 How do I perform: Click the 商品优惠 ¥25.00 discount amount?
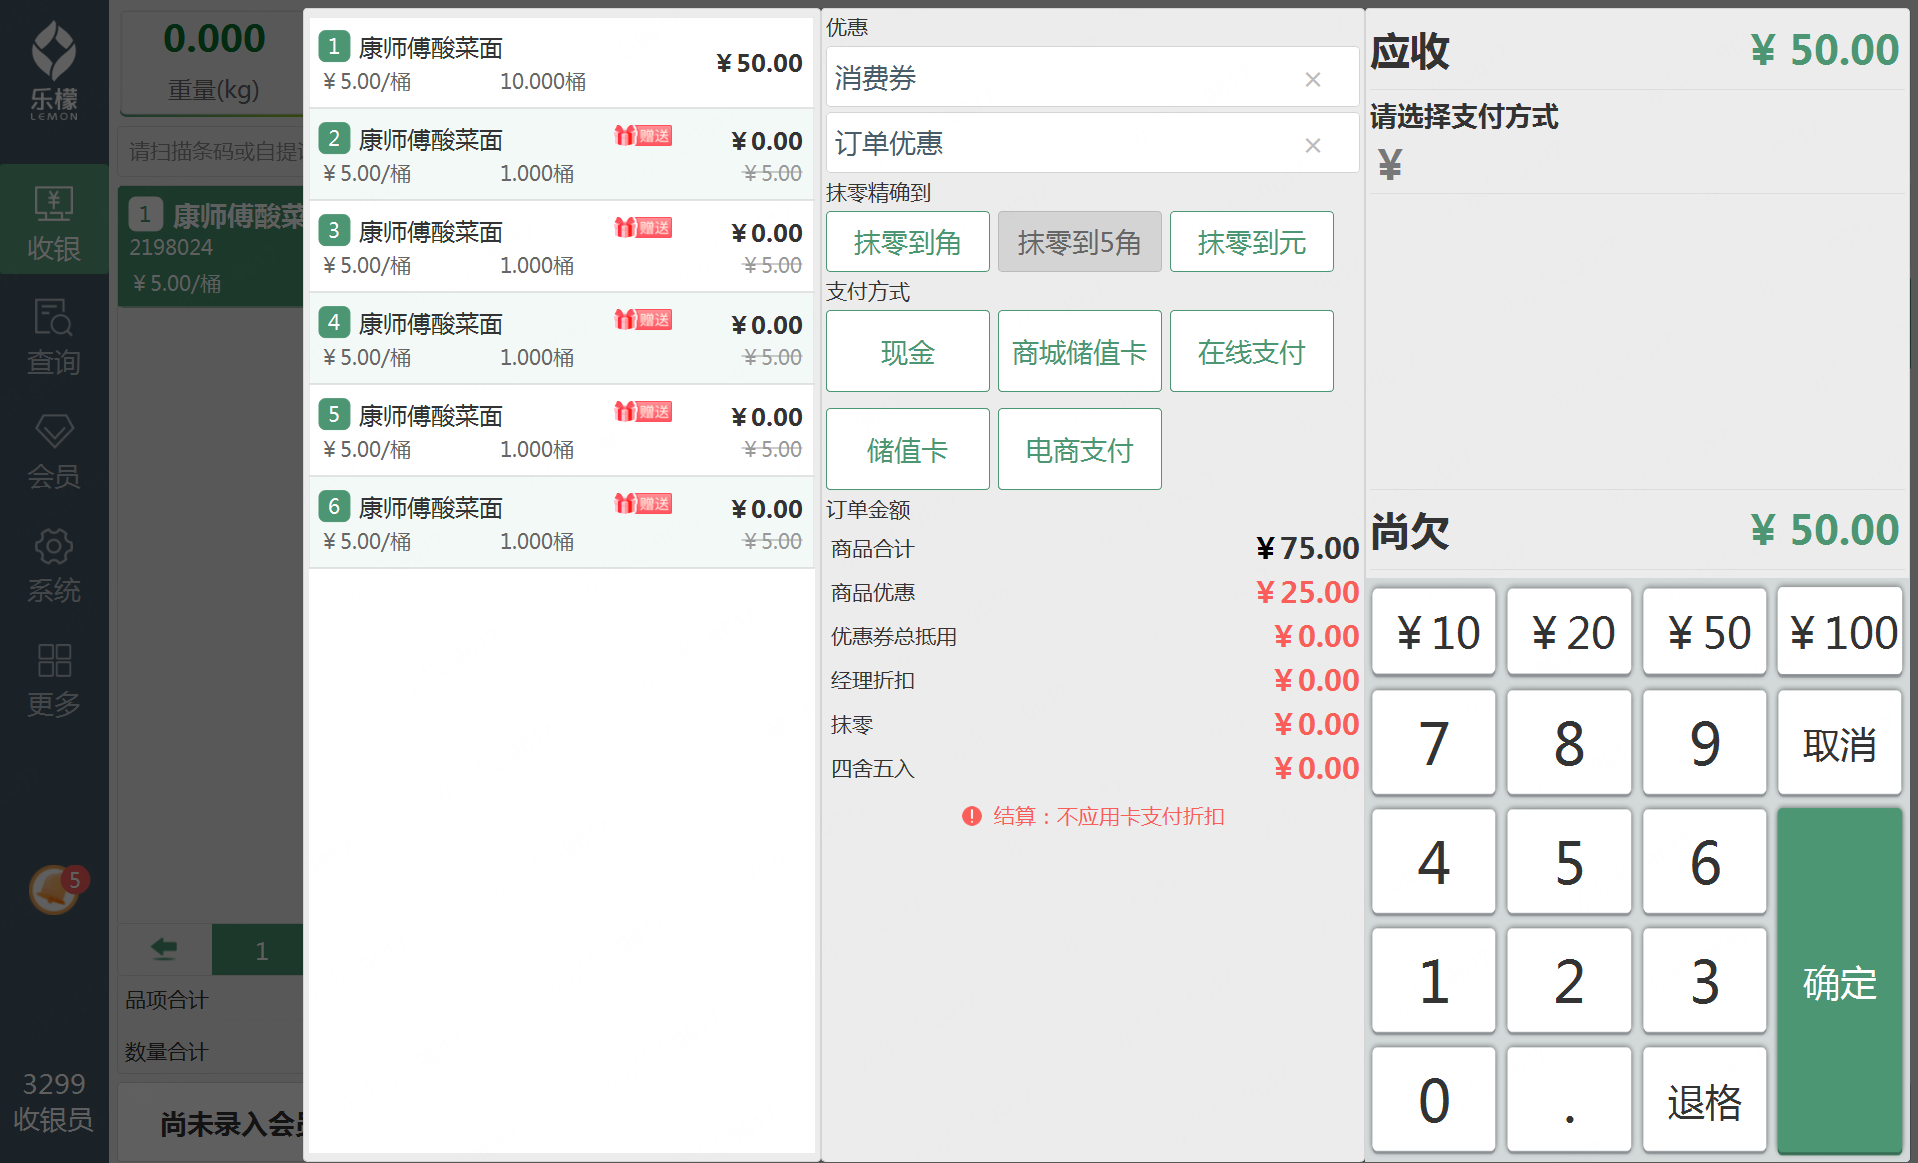coord(1307,592)
